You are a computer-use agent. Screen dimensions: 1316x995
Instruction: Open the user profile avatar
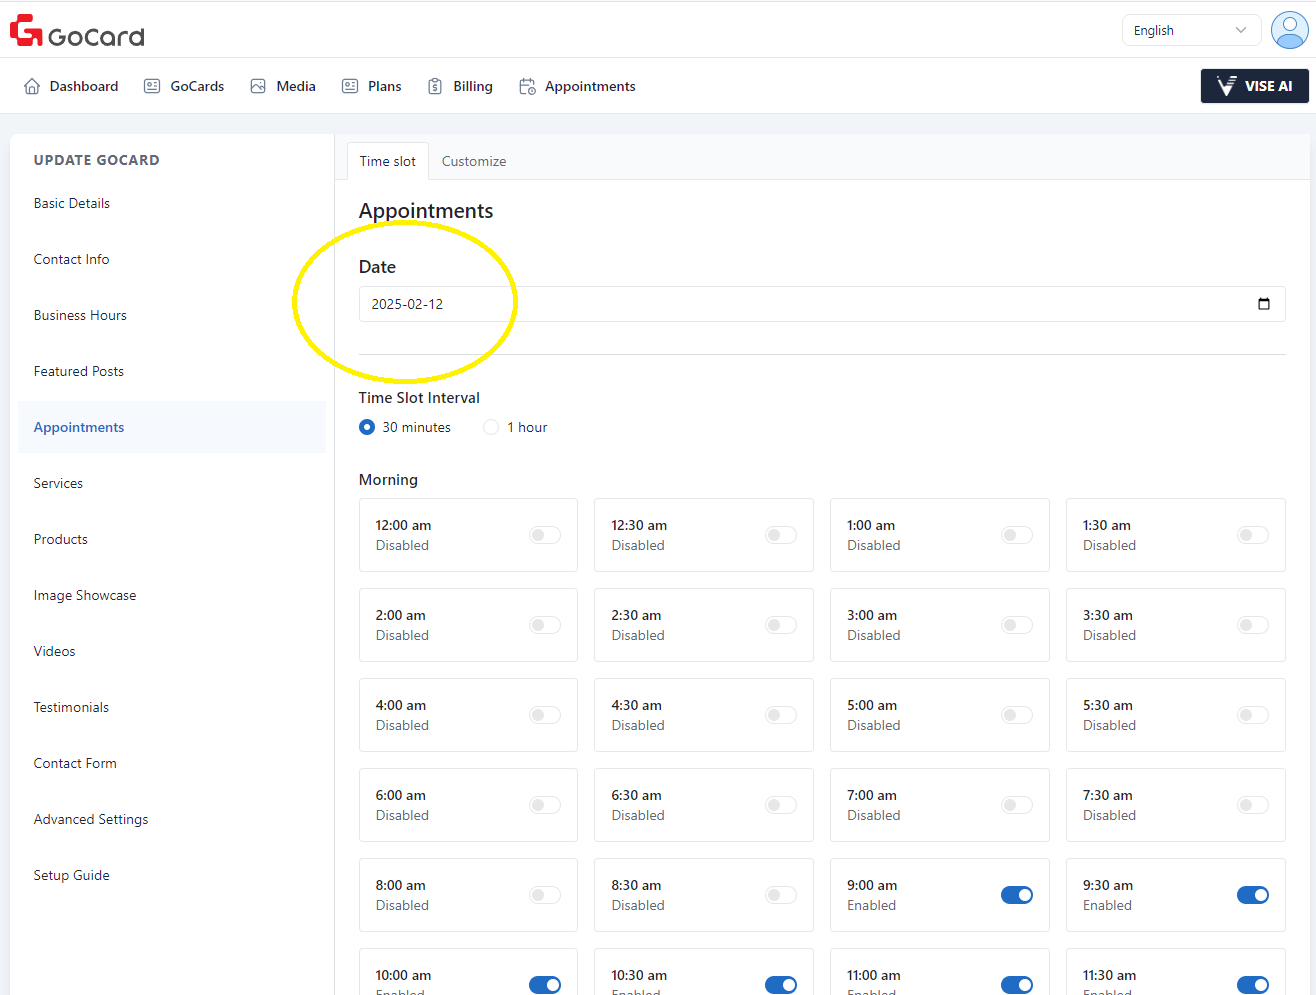coord(1289,30)
